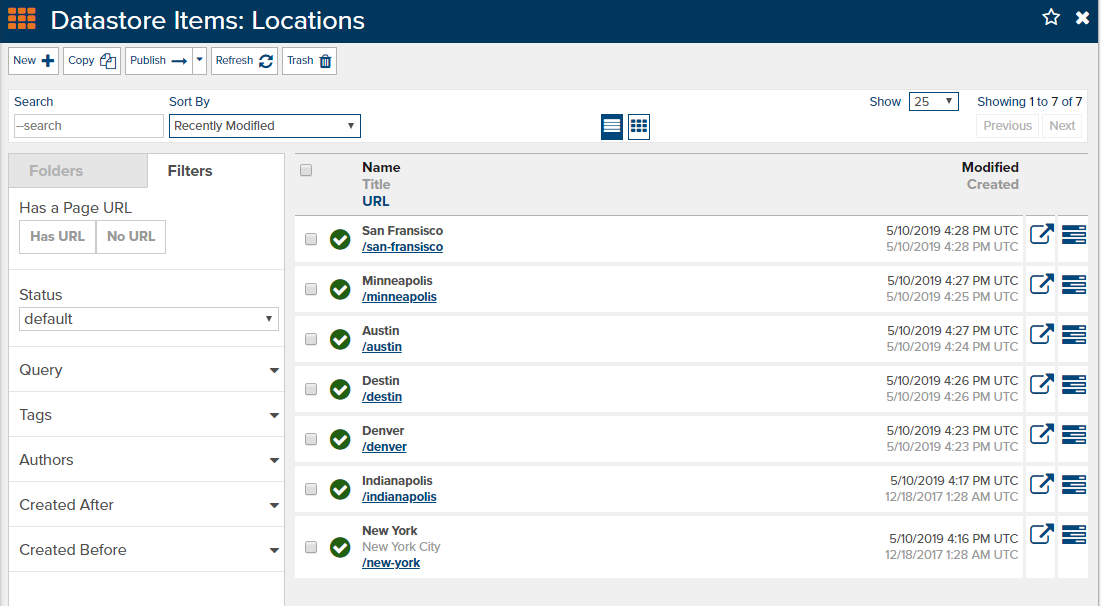Screen dimensions: 1102x606
Task: Click the Refresh button
Action: (245, 60)
